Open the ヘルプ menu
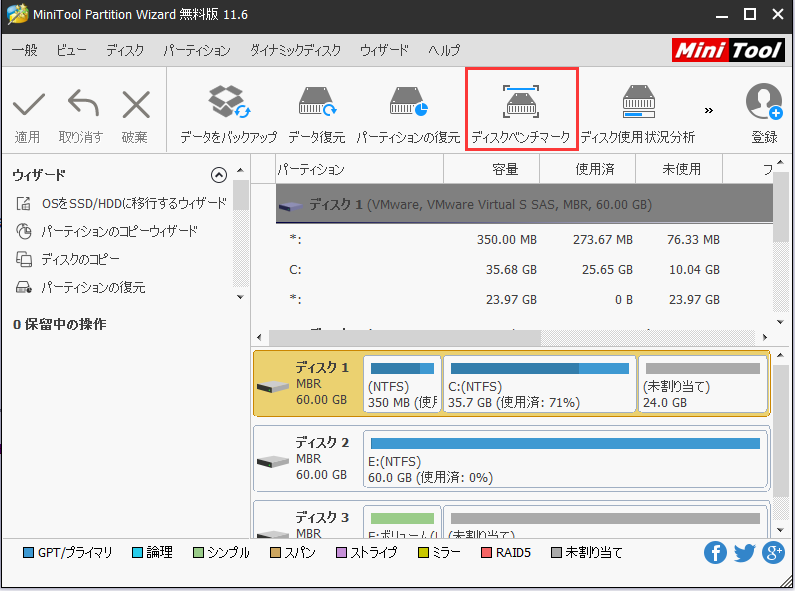This screenshot has width=795, height=591. [x=444, y=50]
